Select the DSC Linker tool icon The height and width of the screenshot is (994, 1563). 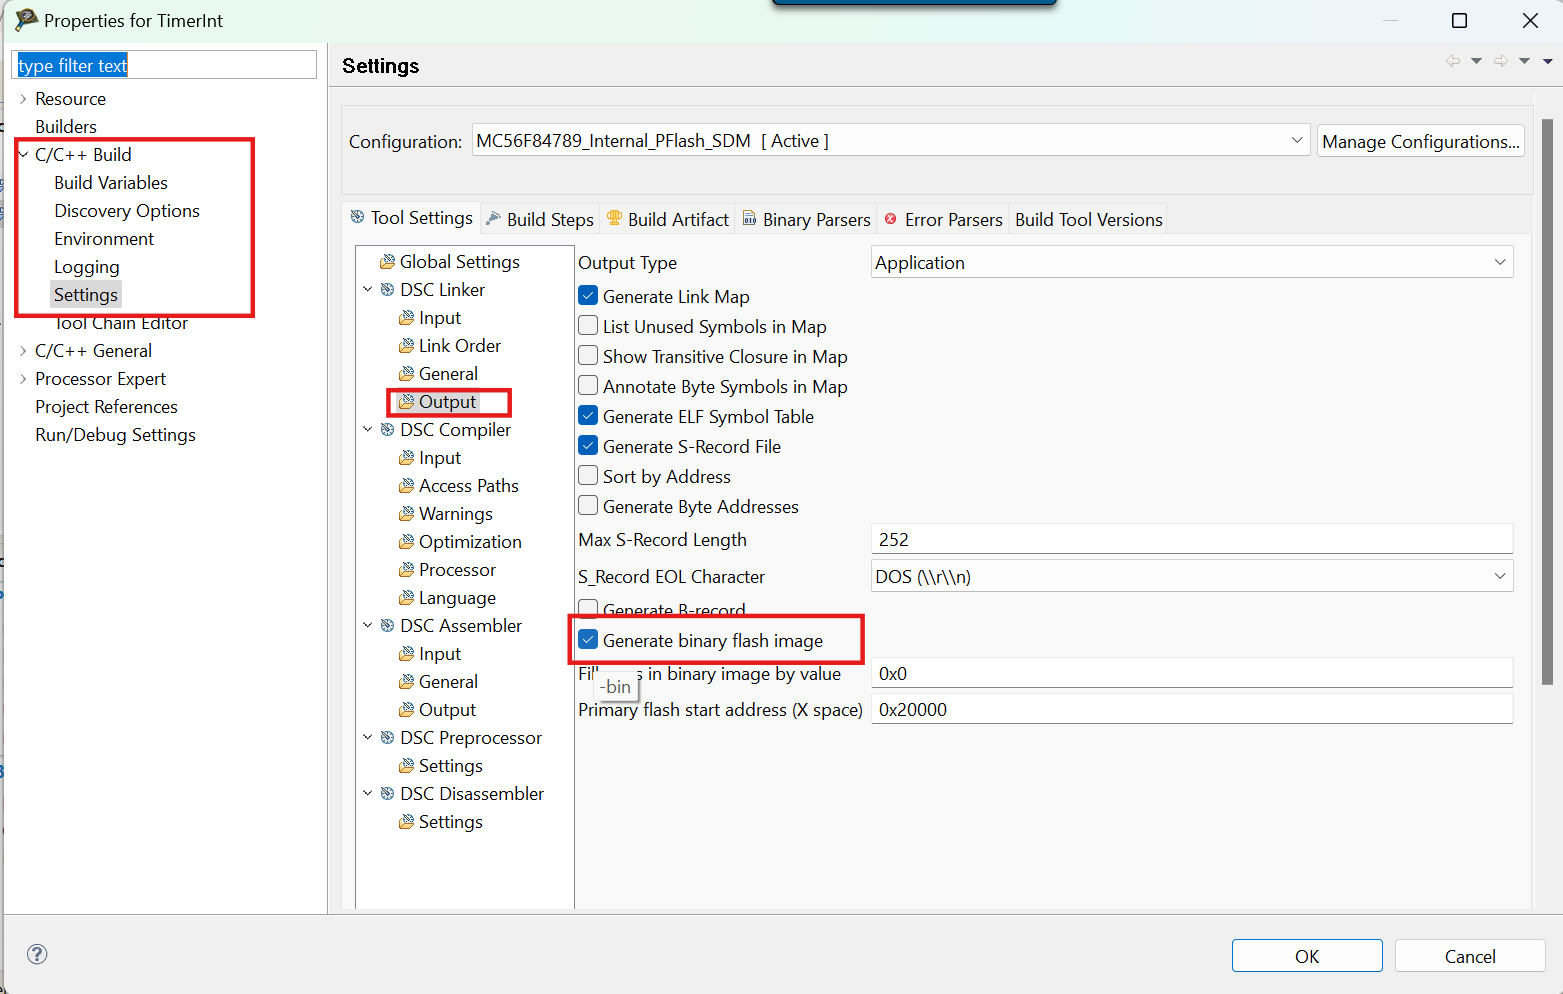387,289
